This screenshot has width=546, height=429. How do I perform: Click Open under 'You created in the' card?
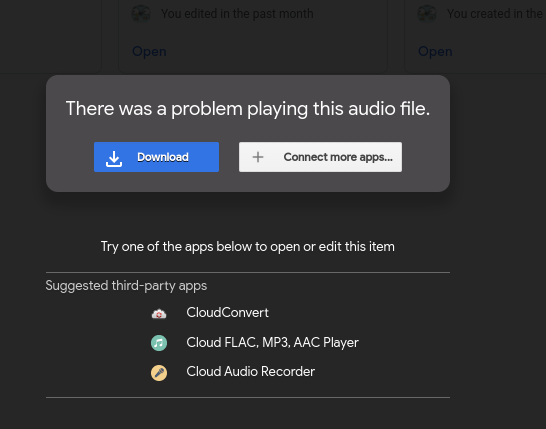pyautogui.click(x=435, y=52)
